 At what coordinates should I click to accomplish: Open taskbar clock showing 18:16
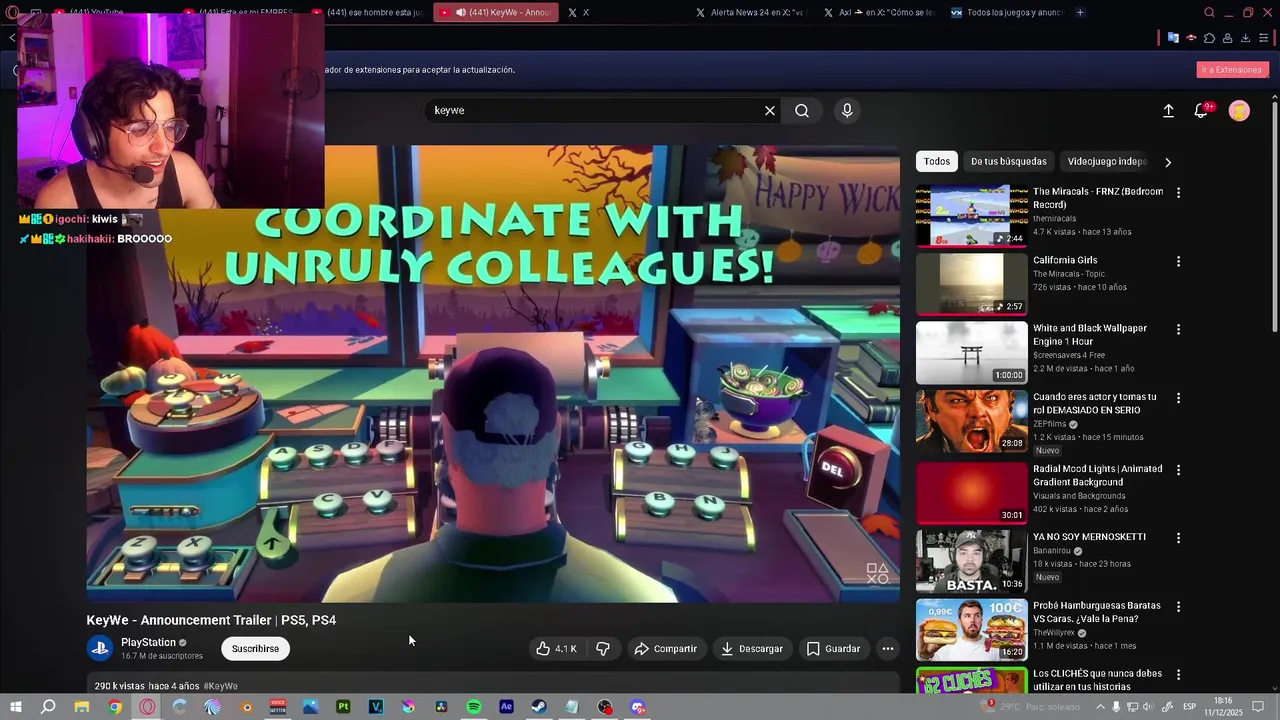pos(1223,706)
